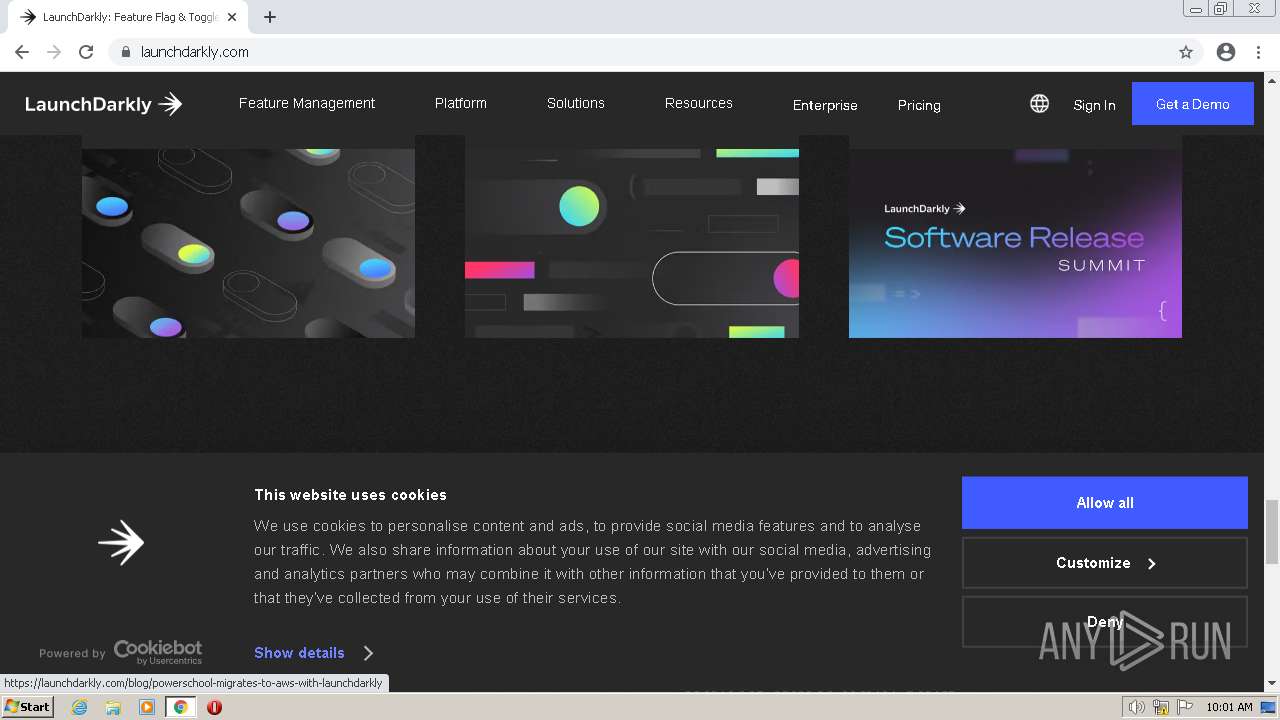
Task: Go to Enterprise page
Action: coord(825,105)
